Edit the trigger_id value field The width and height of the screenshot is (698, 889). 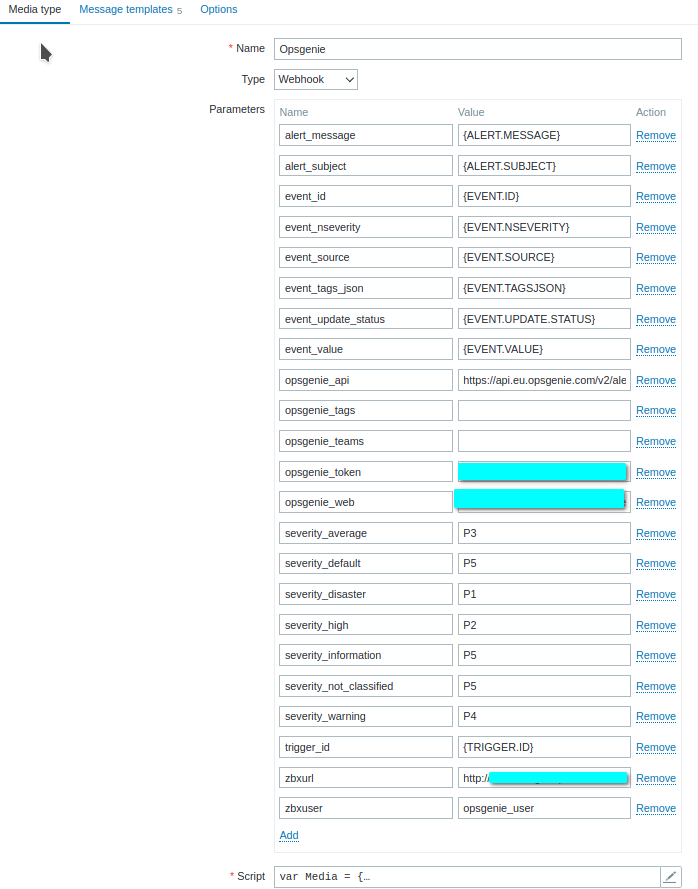544,747
